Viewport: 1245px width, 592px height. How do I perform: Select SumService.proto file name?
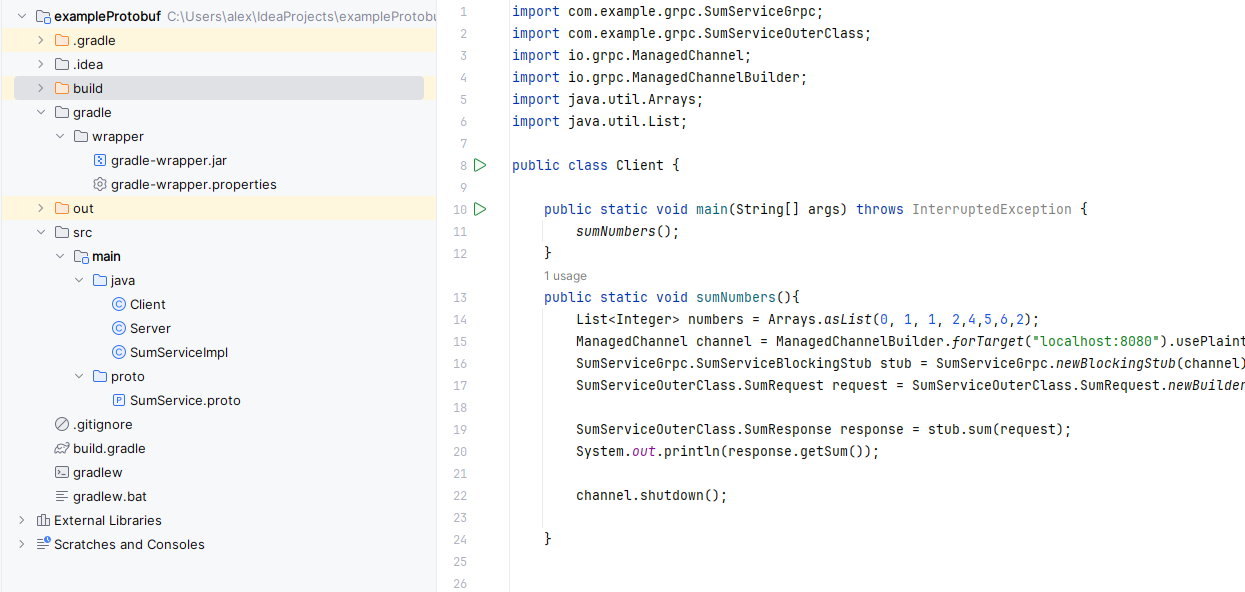tap(185, 401)
